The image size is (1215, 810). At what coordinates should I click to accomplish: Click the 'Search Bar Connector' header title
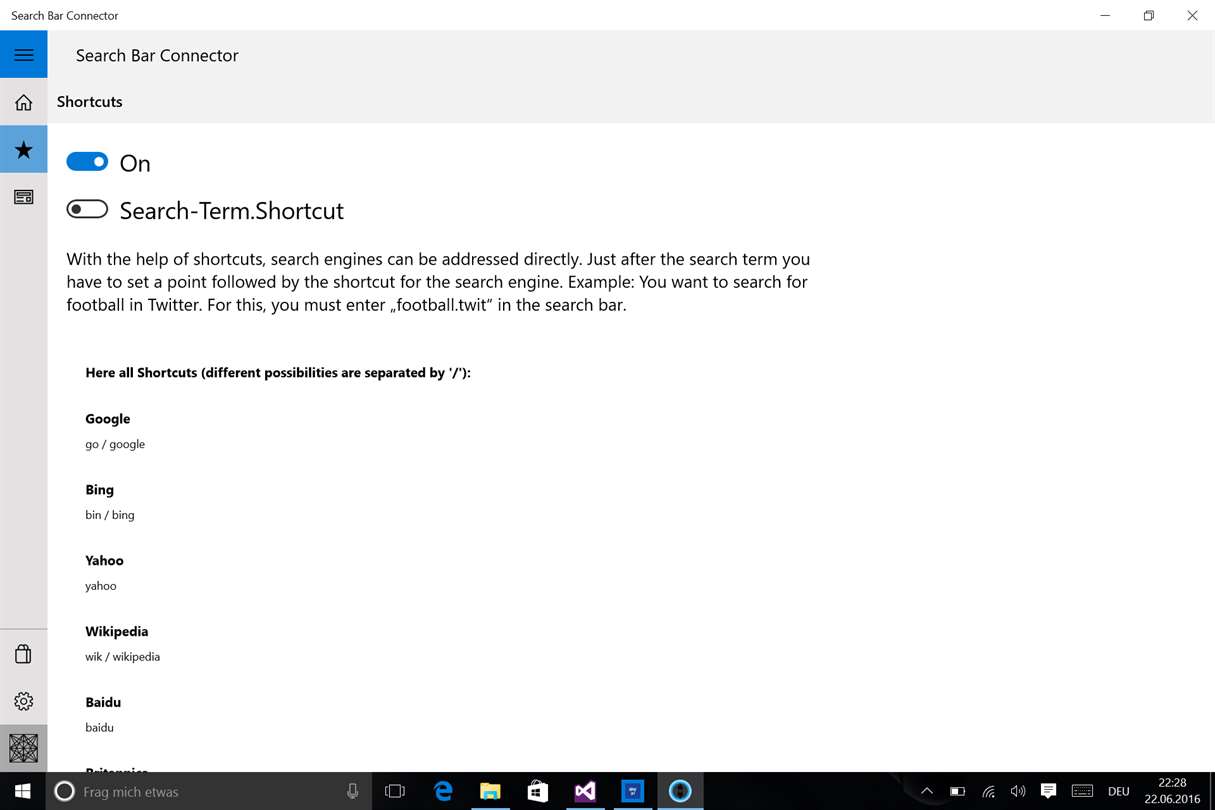tap(157, 56)
